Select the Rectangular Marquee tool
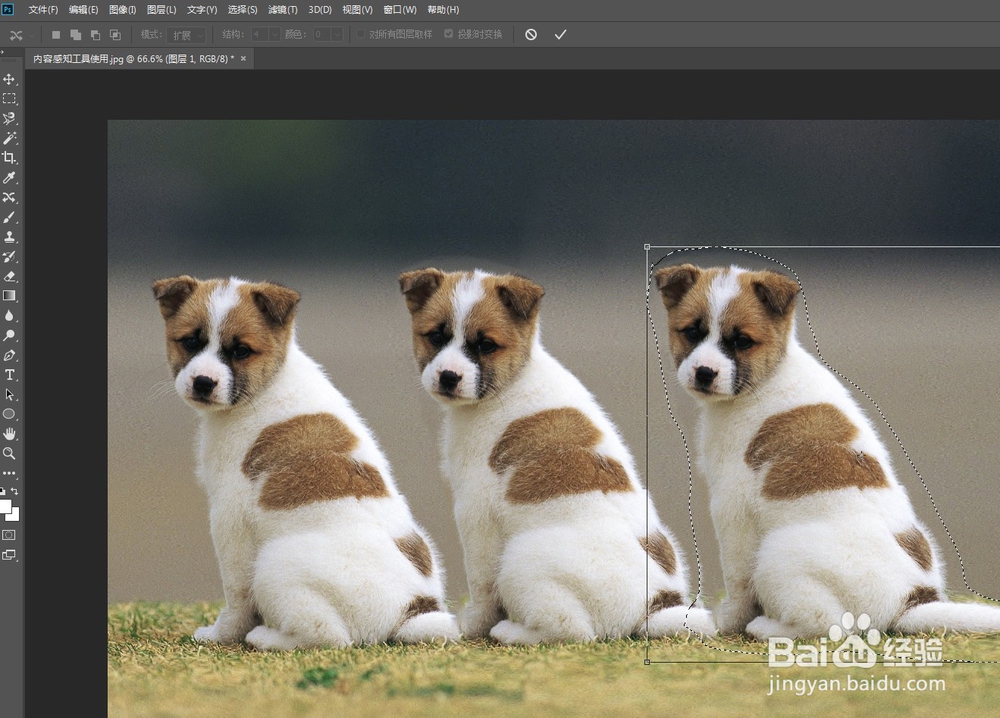1000x718 pixels. (x=9, y=99)
